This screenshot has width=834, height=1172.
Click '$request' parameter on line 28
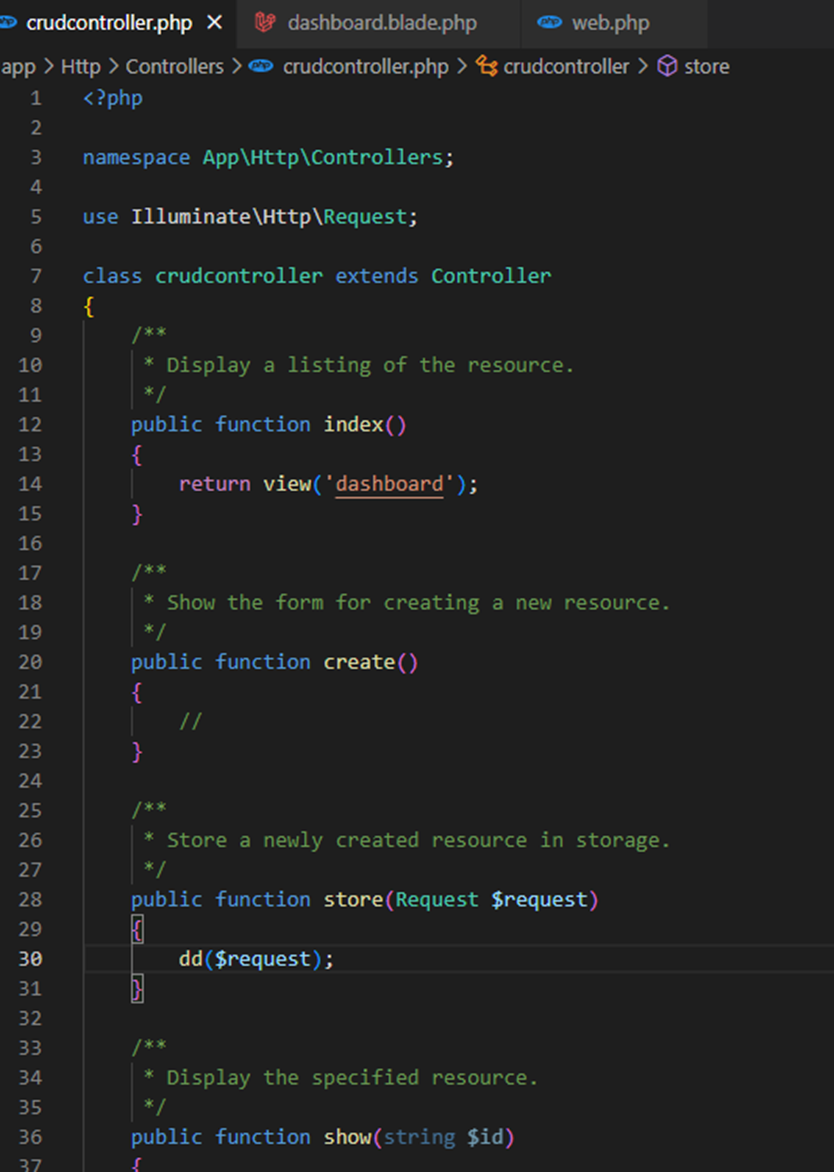pos(539,900)
